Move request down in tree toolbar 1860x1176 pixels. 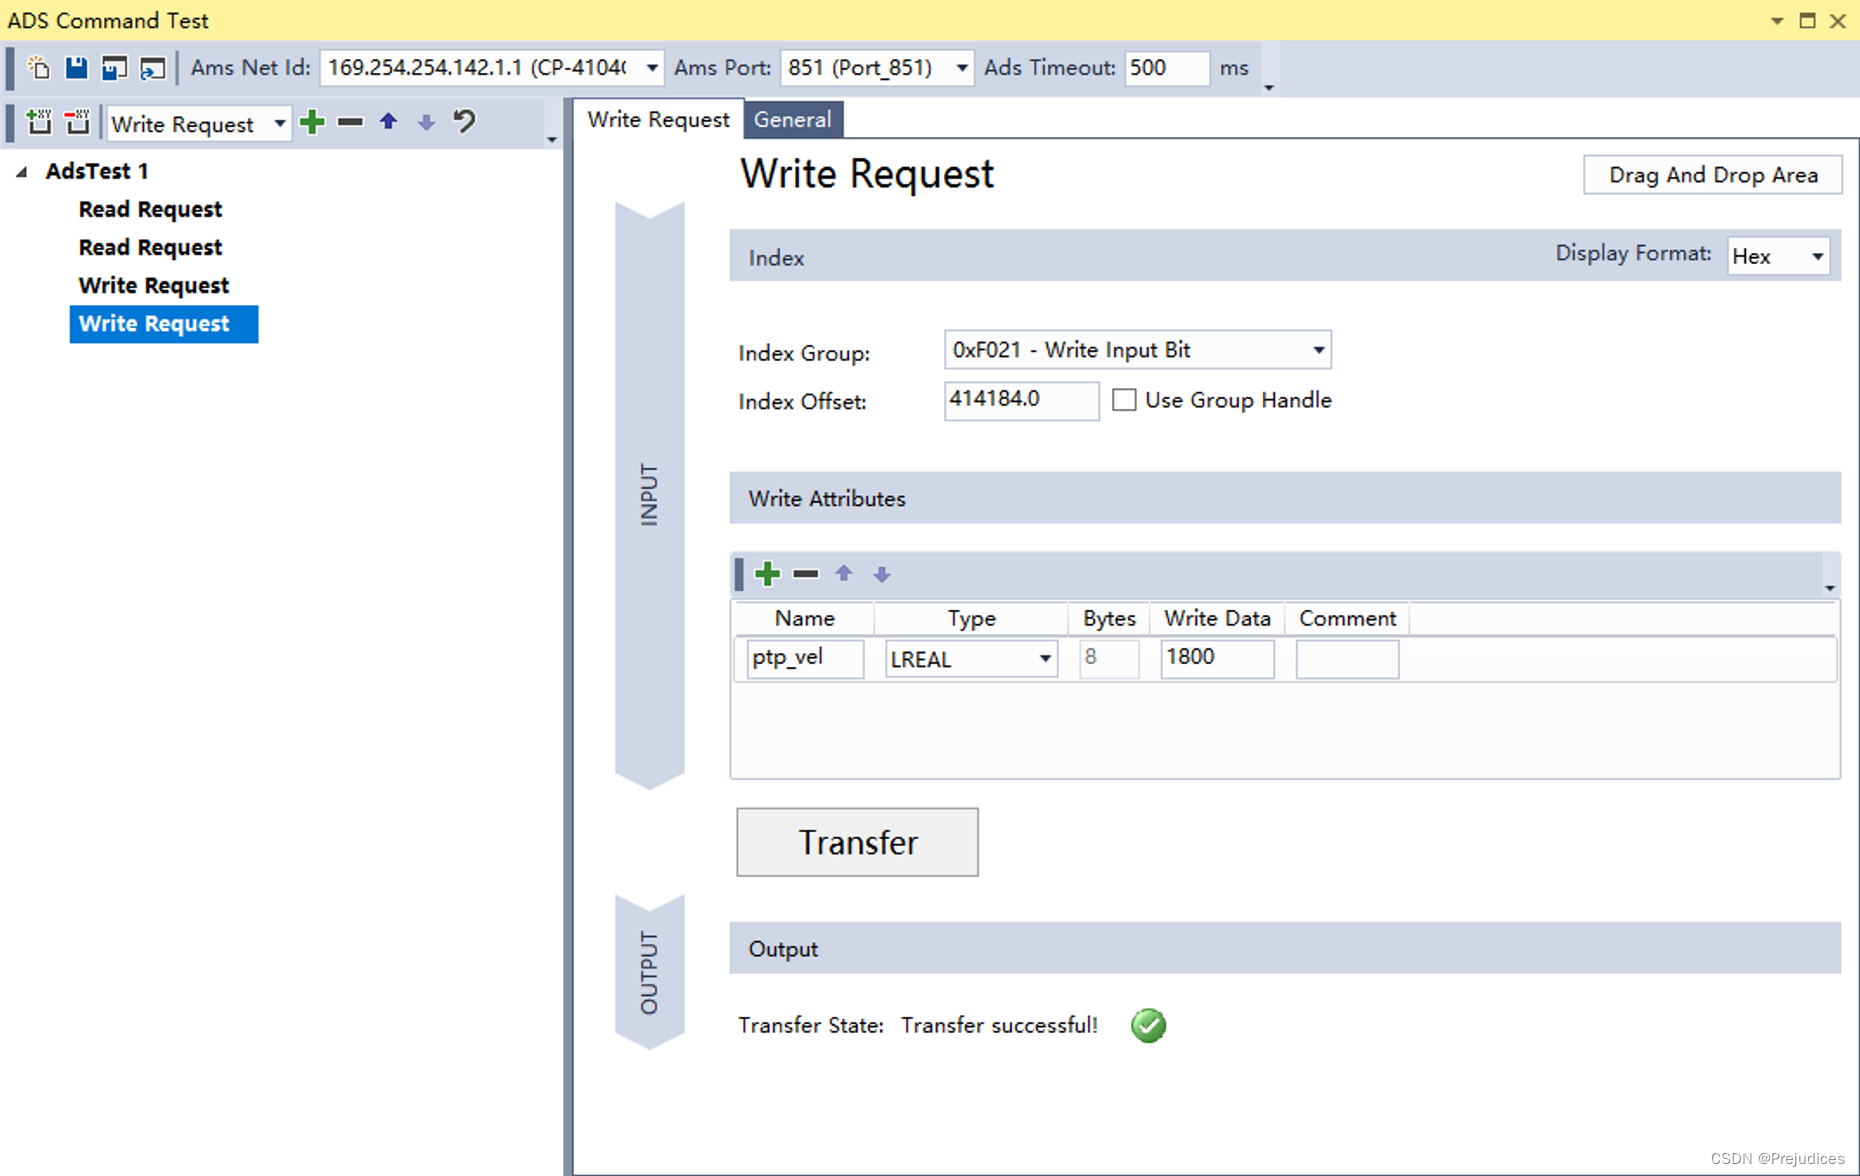(426, 122)
